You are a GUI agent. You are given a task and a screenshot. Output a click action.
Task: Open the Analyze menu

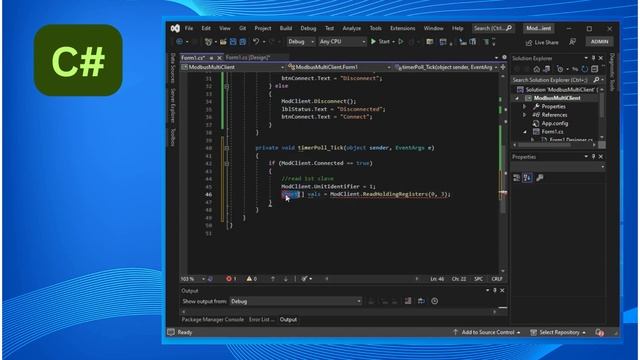351,28
